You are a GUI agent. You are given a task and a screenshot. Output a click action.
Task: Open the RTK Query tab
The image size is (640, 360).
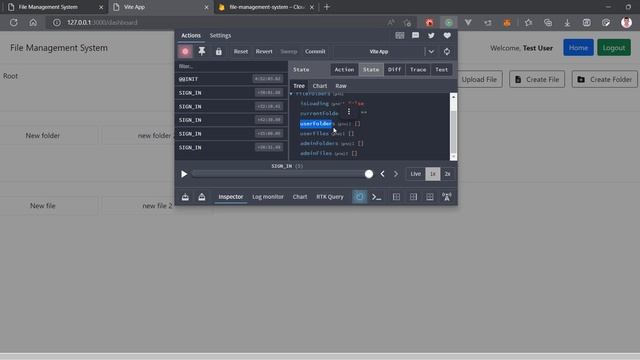pyautogui.click(x=330, y=197)
